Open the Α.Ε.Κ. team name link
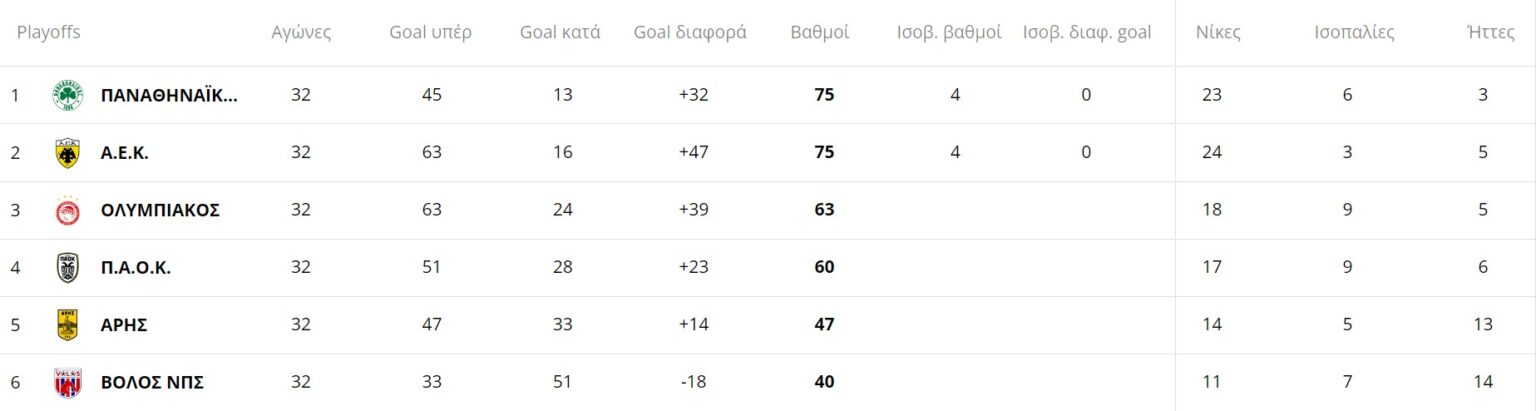This screenshot has width=1536, height=411. [125, 153]
